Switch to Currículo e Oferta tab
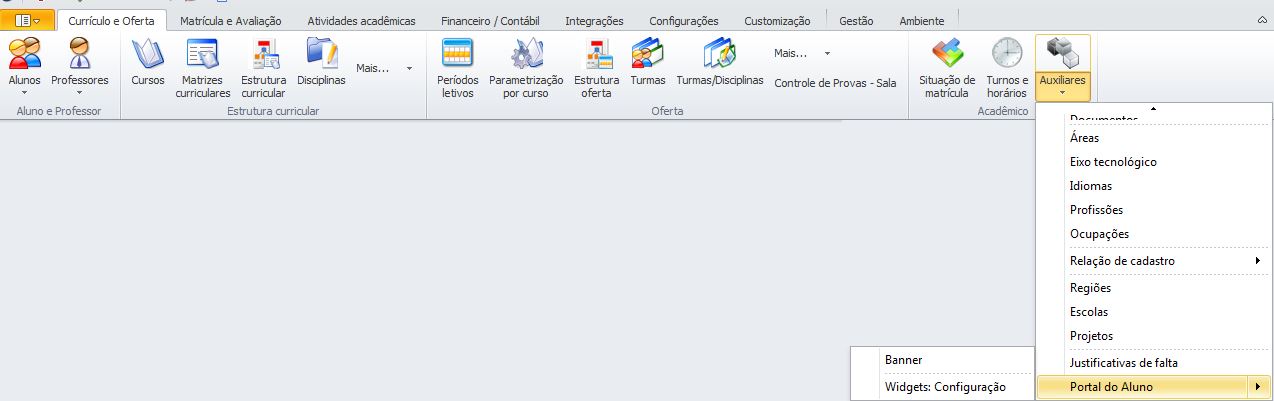Screen dimensions: 1274x401 click(111, 20)
